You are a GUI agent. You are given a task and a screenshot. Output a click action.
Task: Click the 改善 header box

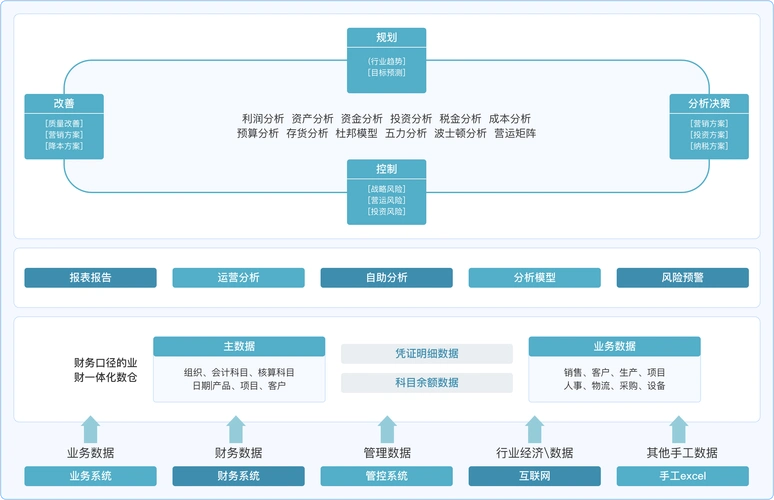(64, 103)
